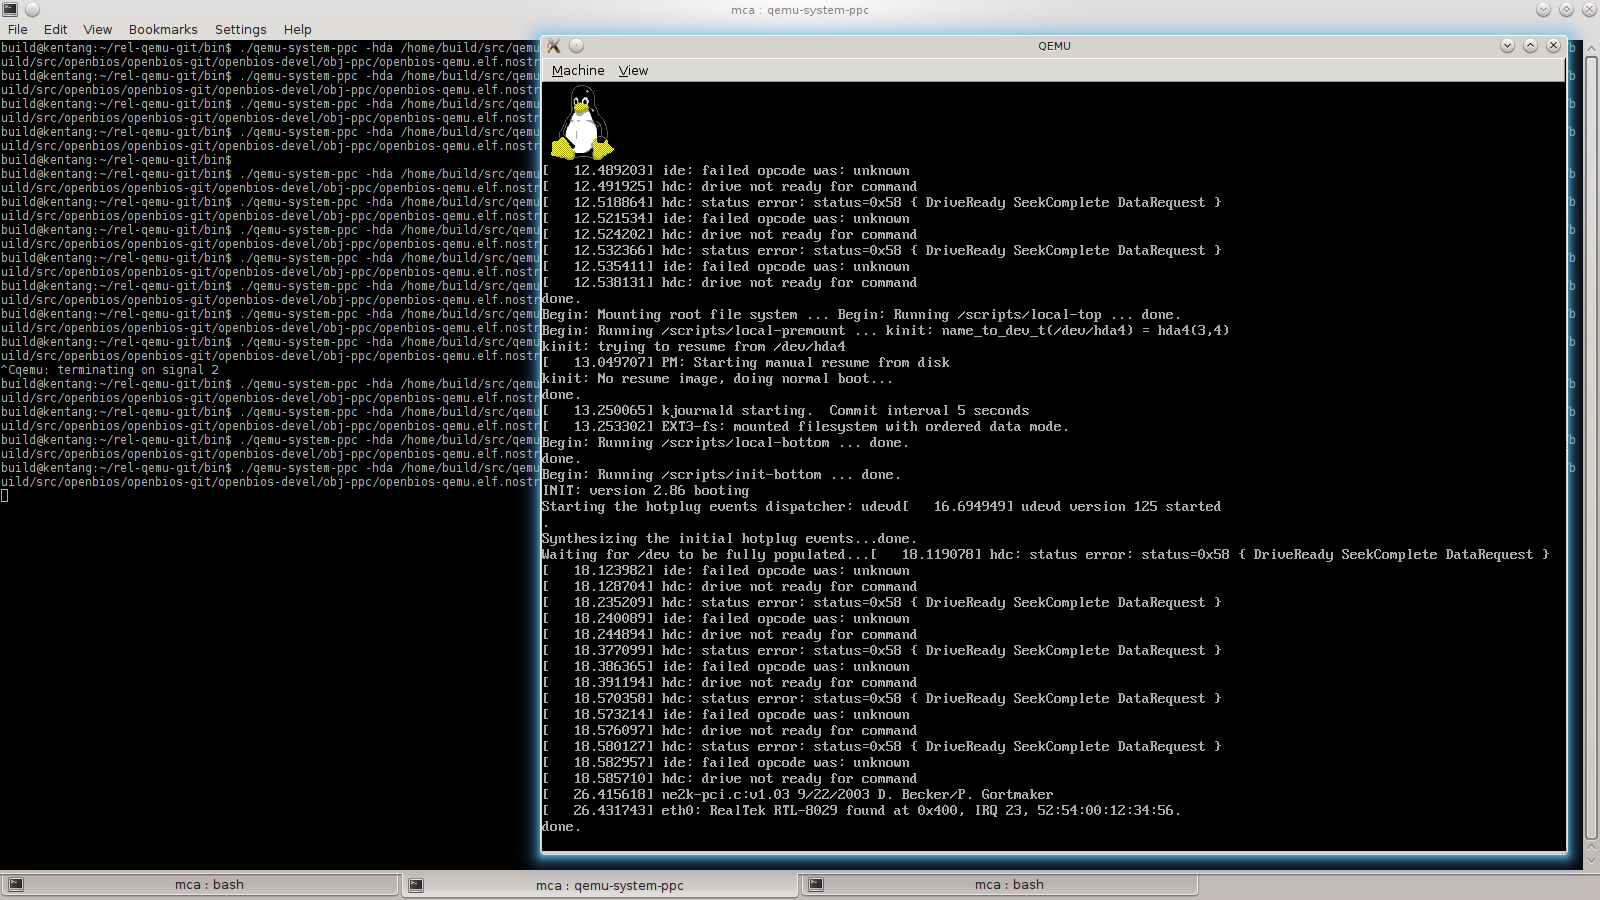1600x900 pixels.
Task: Click the 'Begin: Mounting root file system' line
Action: (861, 315)
